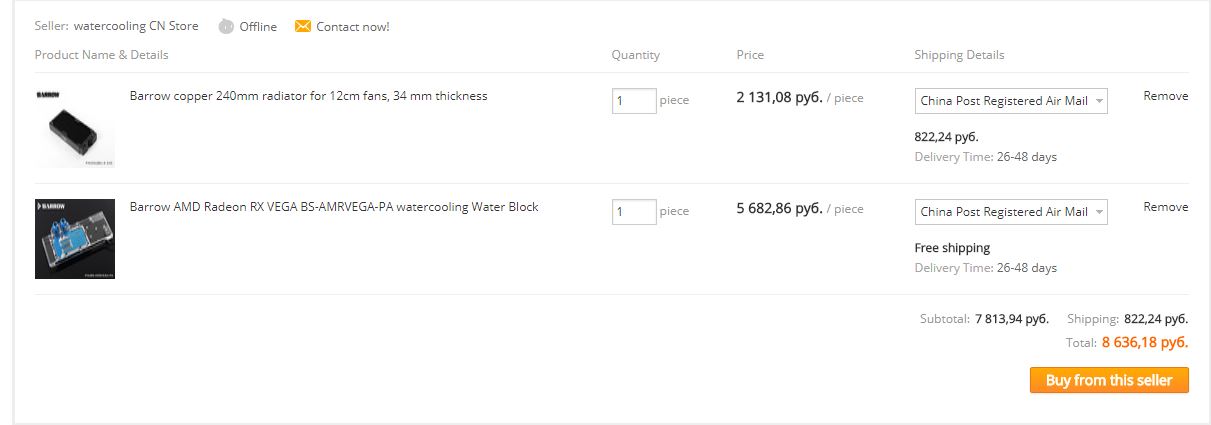Remove the Radeon RX VEGA water block
Screen dimensions: 1211x425
tap(1166, 207)
